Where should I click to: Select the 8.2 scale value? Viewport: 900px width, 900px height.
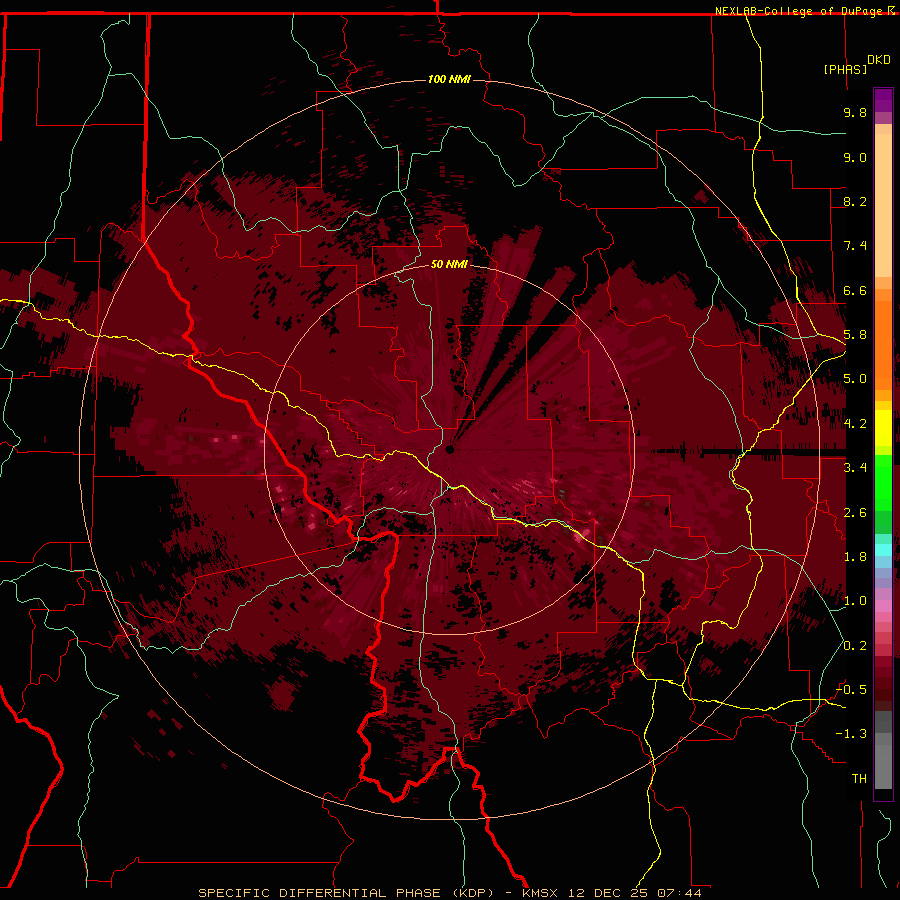point(855,201)
